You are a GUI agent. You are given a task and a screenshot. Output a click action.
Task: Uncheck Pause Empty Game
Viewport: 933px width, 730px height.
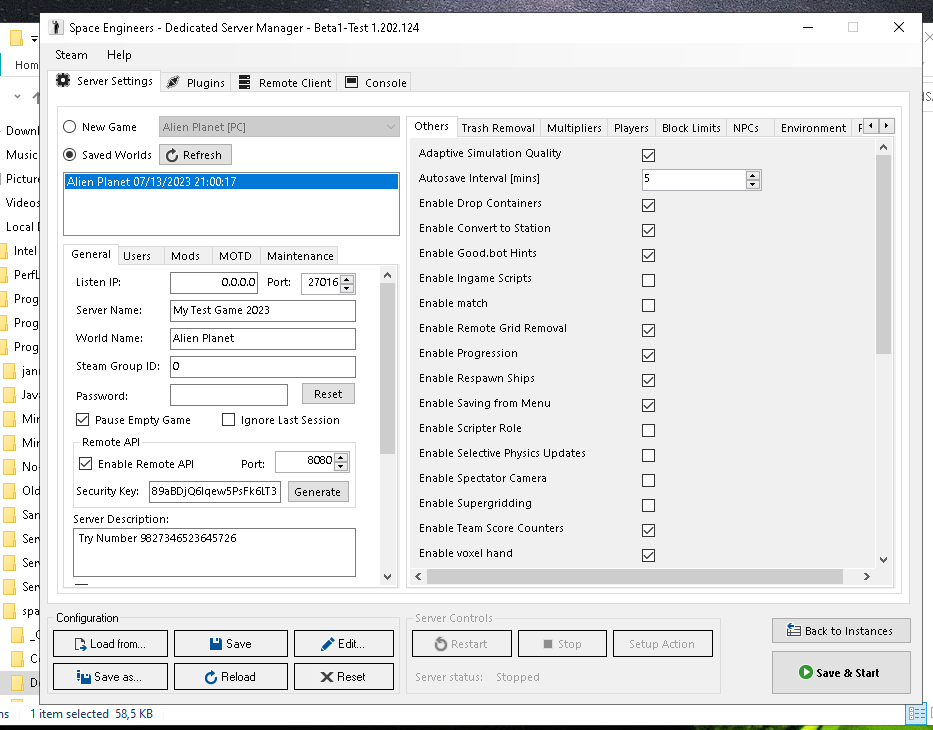click(x=83, y=420)
